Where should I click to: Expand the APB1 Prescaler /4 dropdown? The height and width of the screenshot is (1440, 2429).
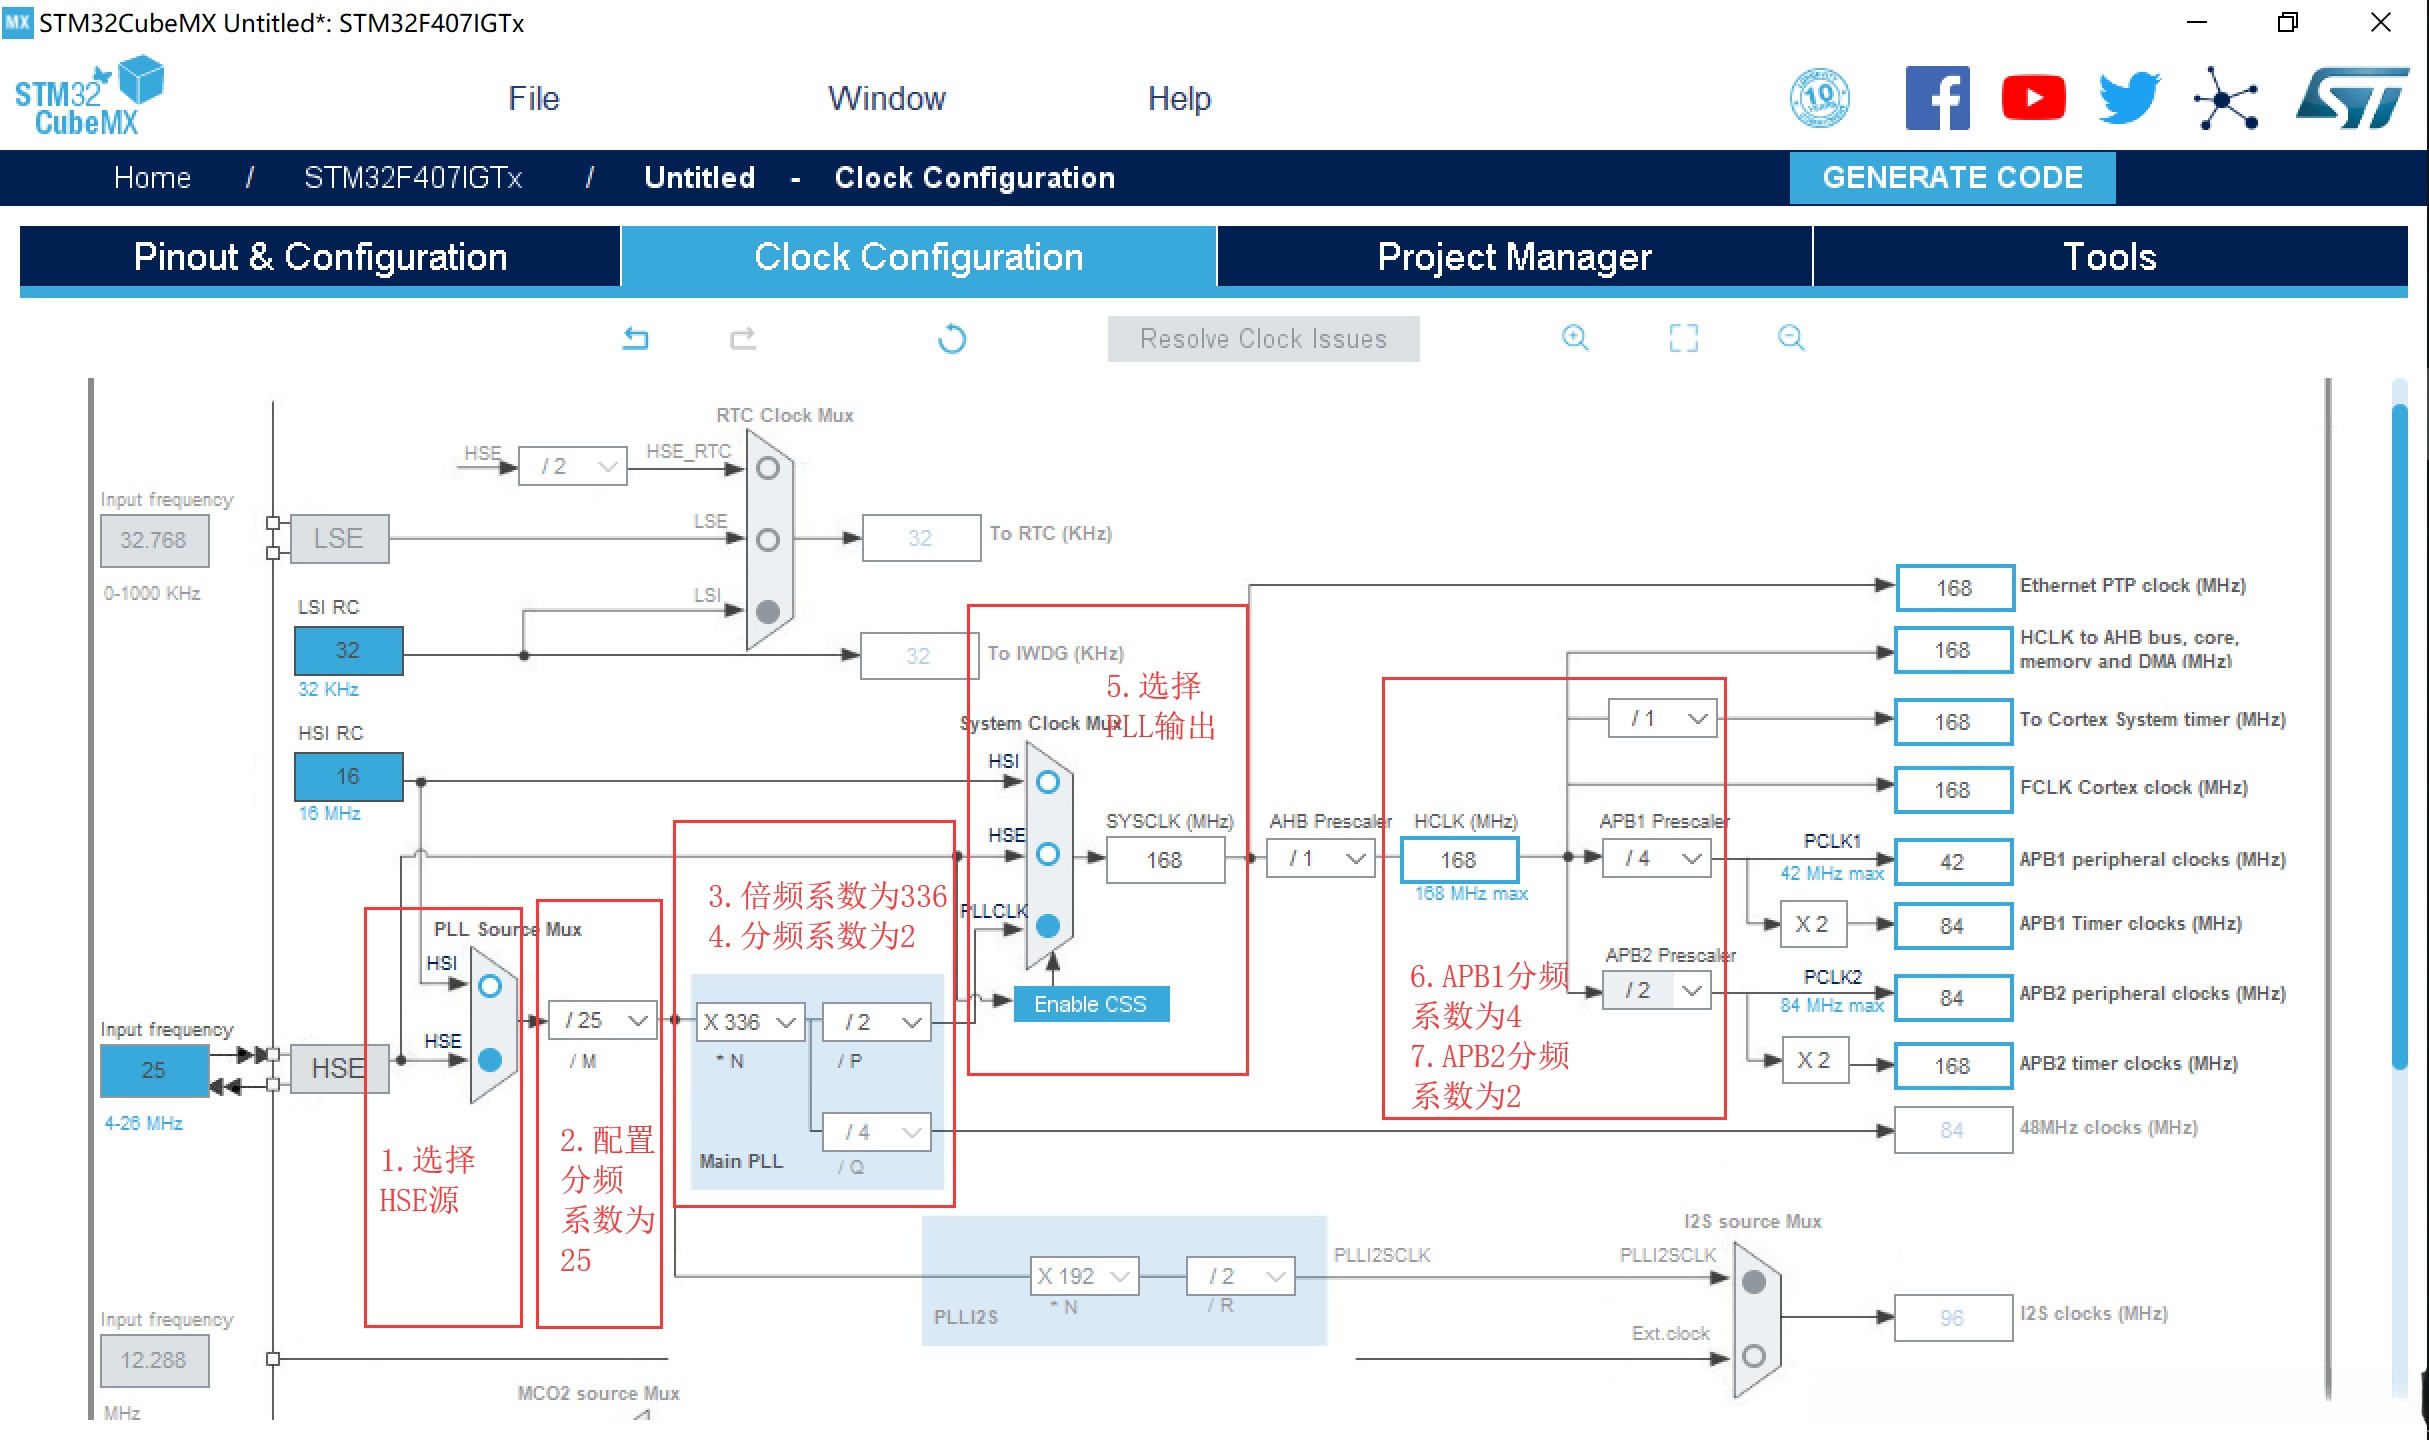click(1657, 859)
